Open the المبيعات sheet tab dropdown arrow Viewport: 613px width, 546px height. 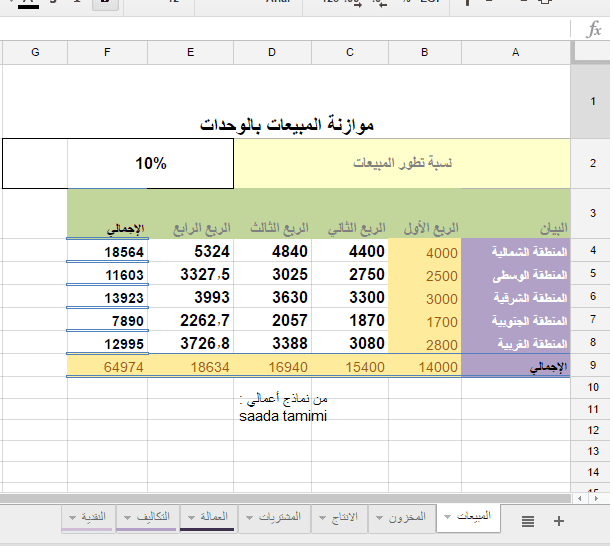(x=447, y=517)
